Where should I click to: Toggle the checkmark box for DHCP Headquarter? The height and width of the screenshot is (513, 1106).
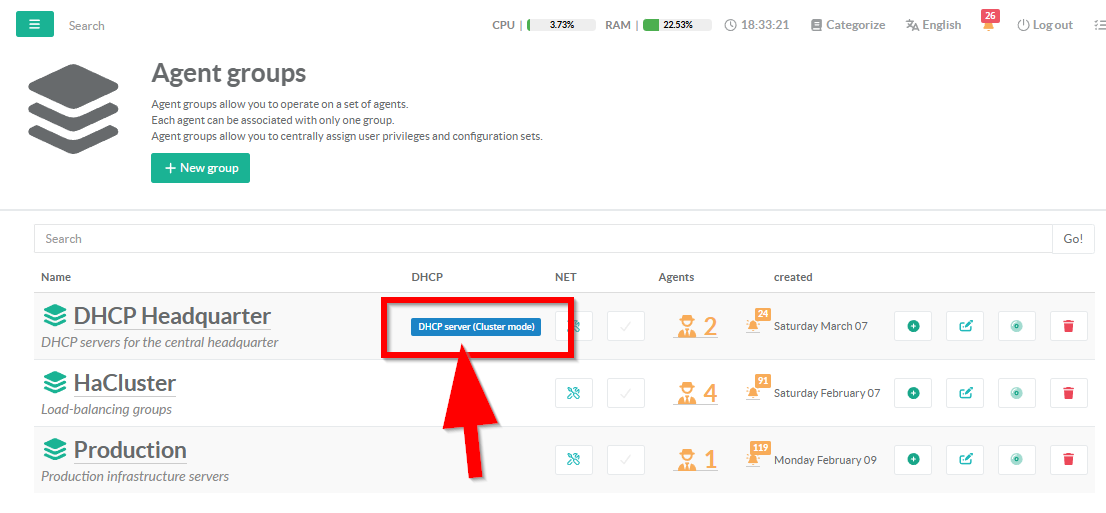pos(626,326)
